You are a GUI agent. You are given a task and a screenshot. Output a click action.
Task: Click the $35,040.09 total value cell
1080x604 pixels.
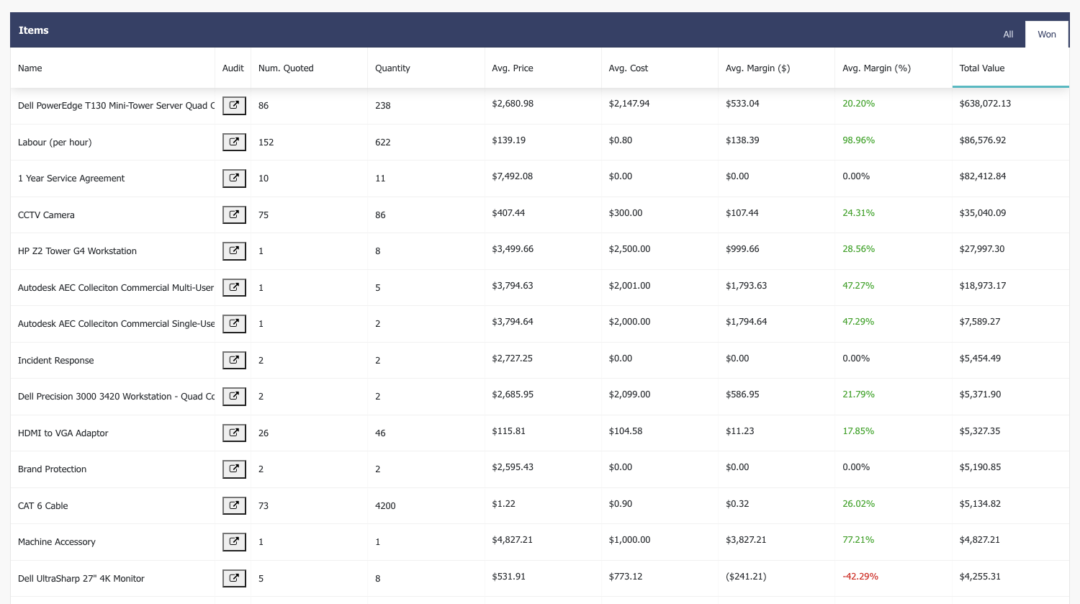tap(982, 213)
